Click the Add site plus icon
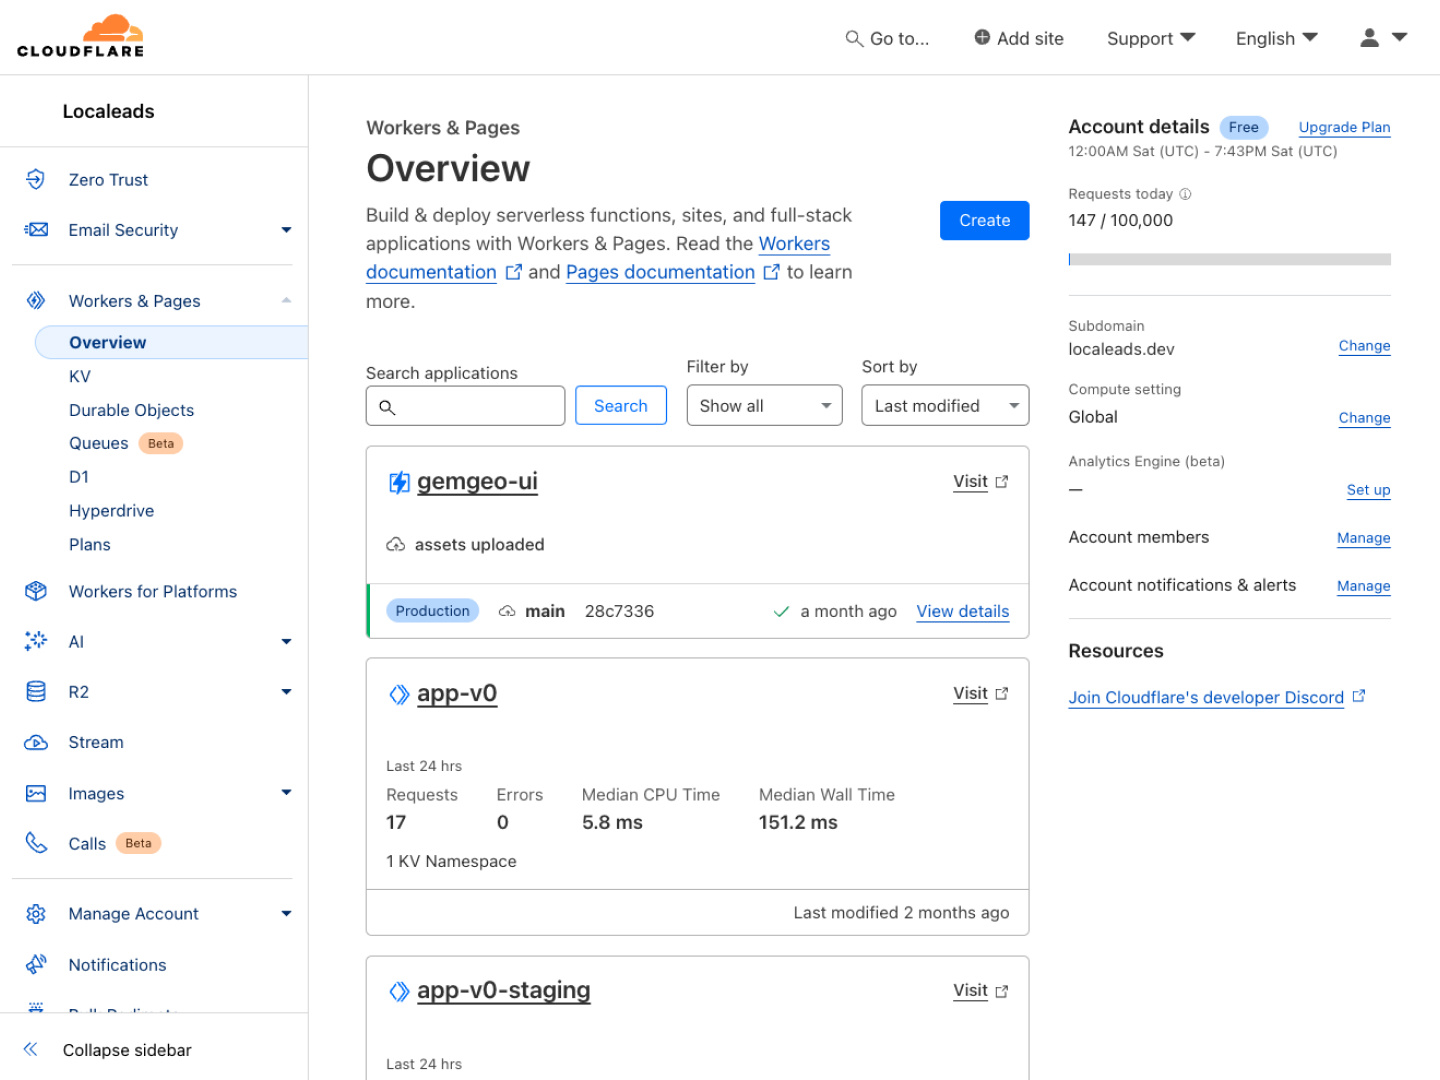Image resolution: width=1440 pixels, height=1080 pixels. coord(982,37)
